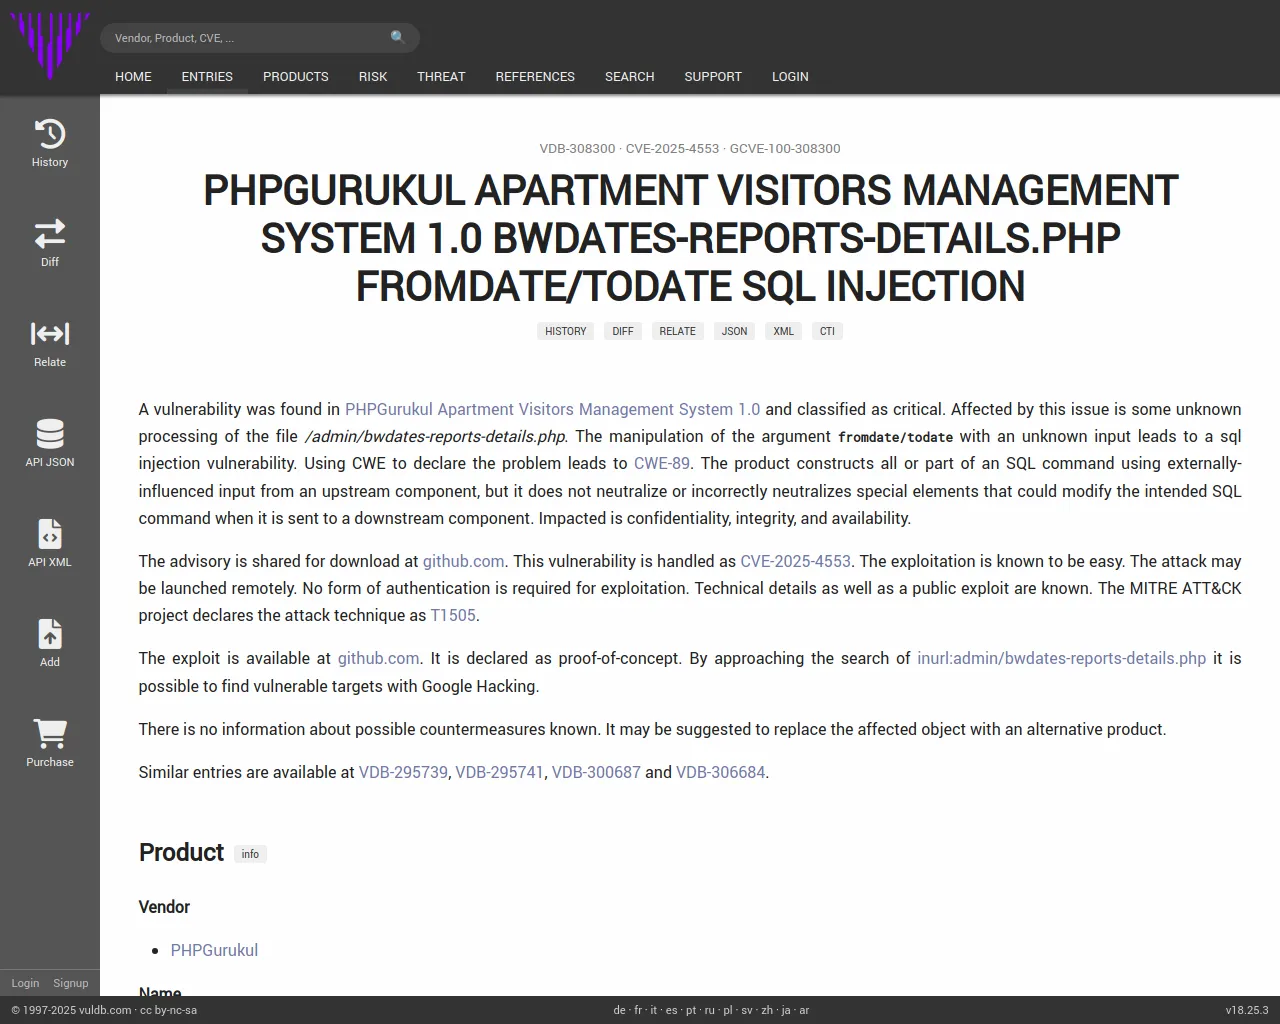Open the ENTRIES menu item
The height and width of the screenshot is (1024, 1280).
(x=207, y=76)
